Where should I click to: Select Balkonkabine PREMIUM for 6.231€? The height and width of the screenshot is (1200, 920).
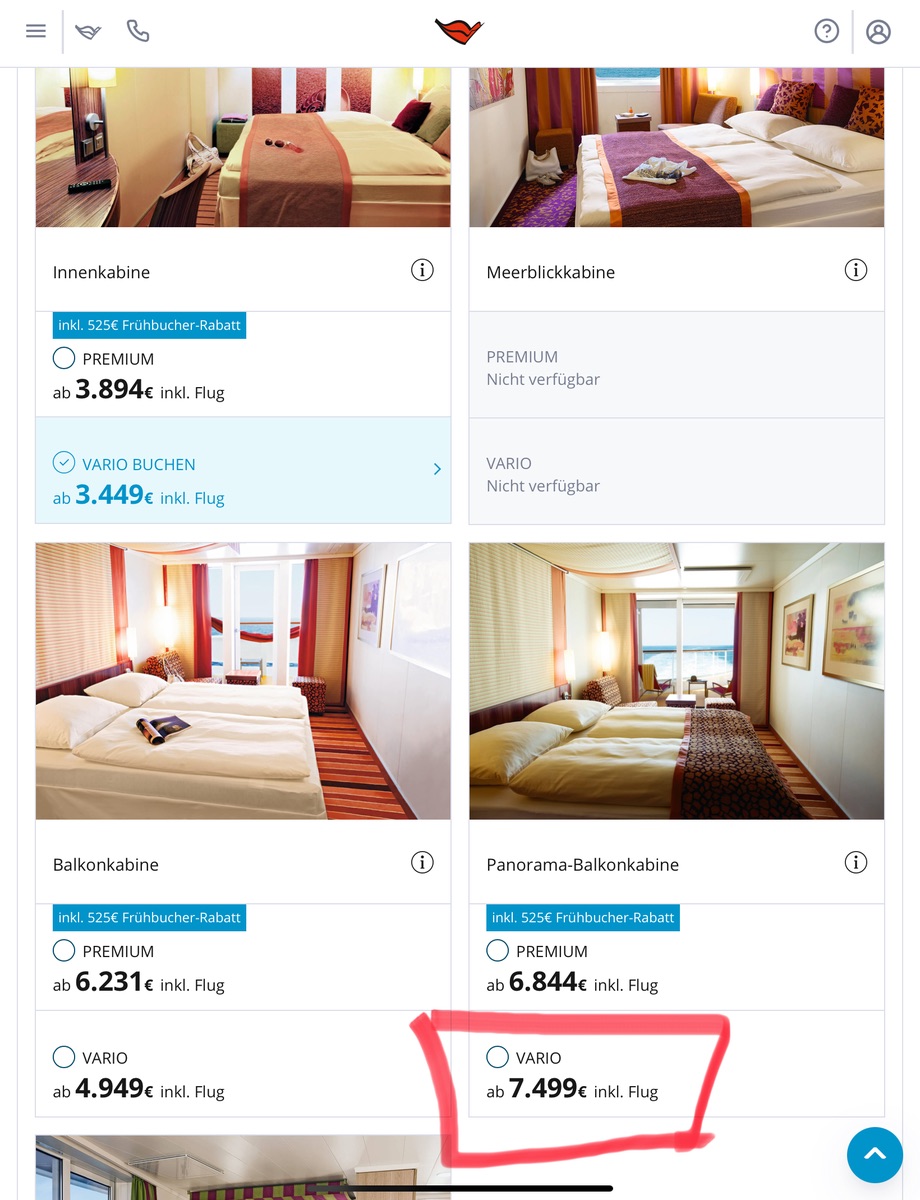[x=243, y=957]
